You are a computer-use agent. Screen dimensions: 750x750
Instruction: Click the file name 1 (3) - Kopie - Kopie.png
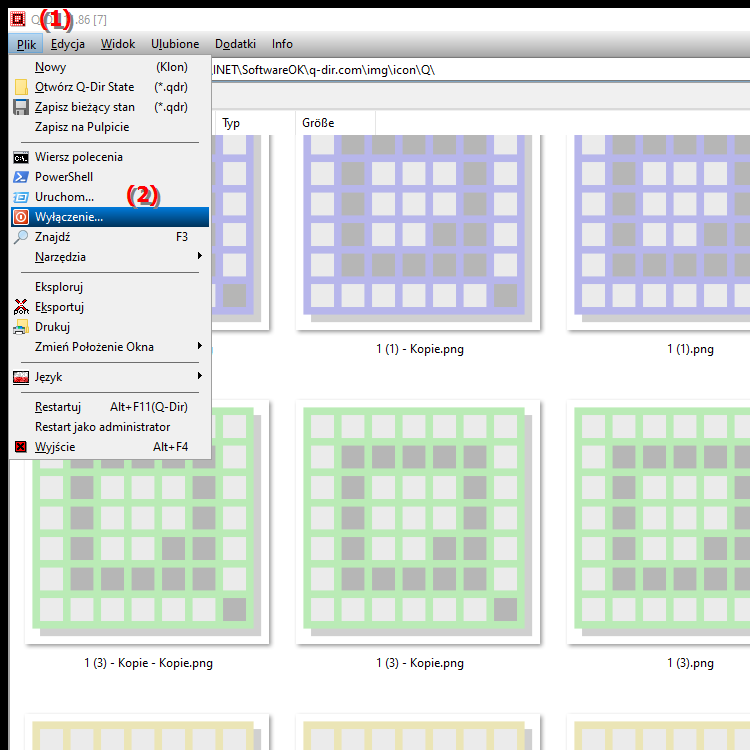tap(148, 663)
